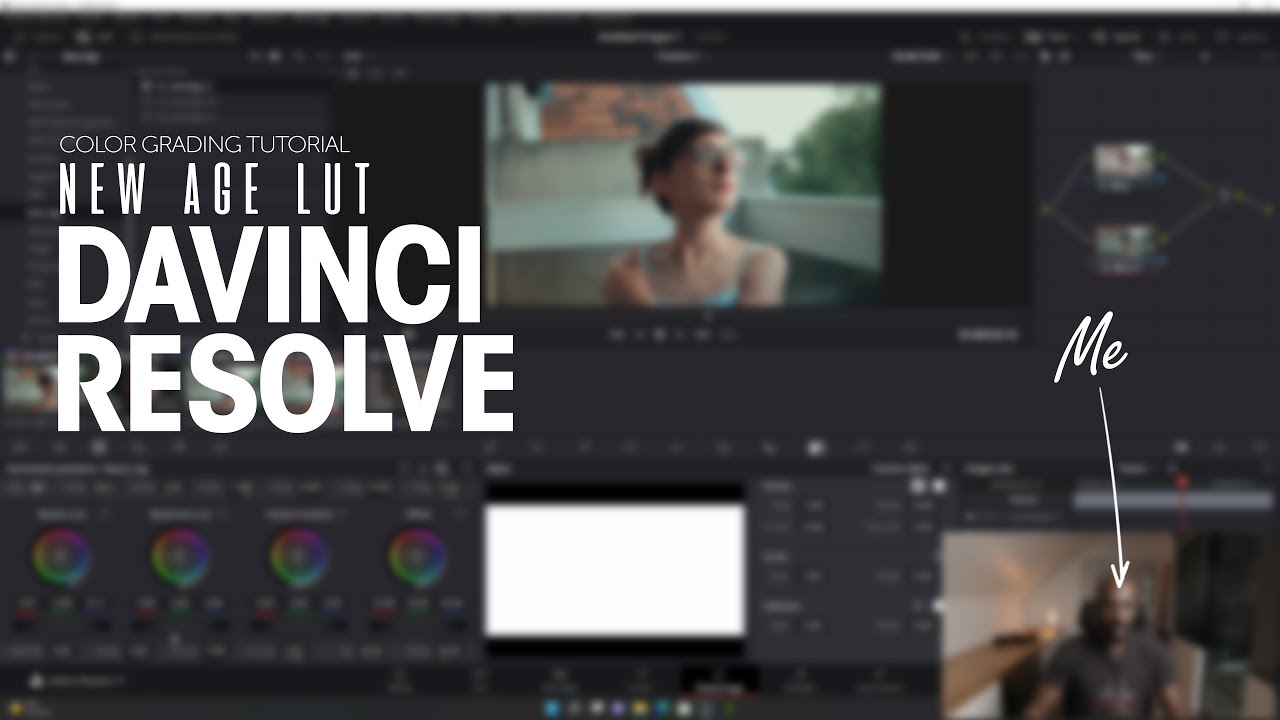Click the viewer timecode display
1280x720 pixels.
986,334
